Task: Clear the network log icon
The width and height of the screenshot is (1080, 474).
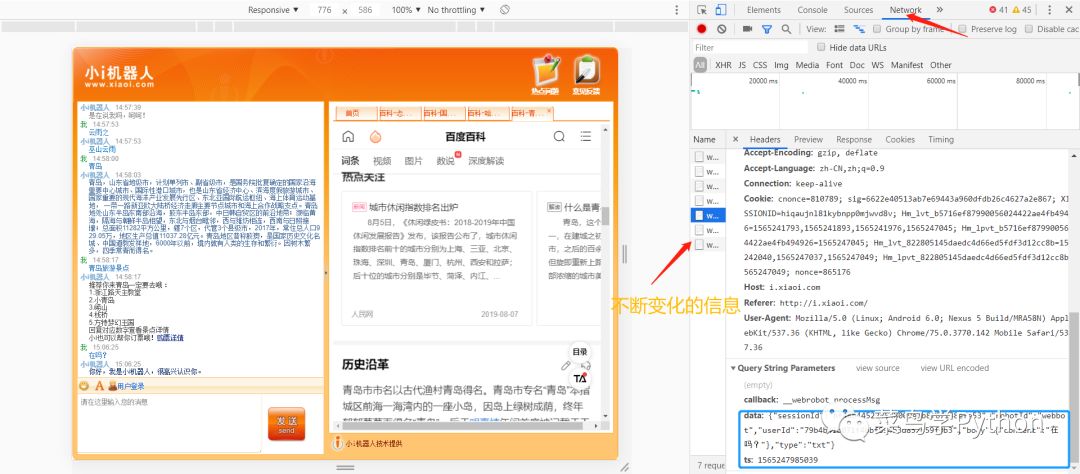Action: 721,29
